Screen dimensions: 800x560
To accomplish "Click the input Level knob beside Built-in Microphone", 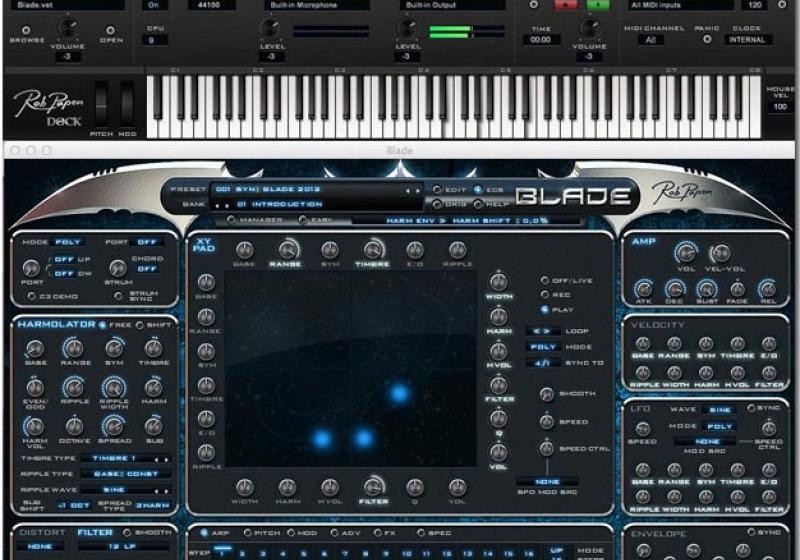I will 270,28.
